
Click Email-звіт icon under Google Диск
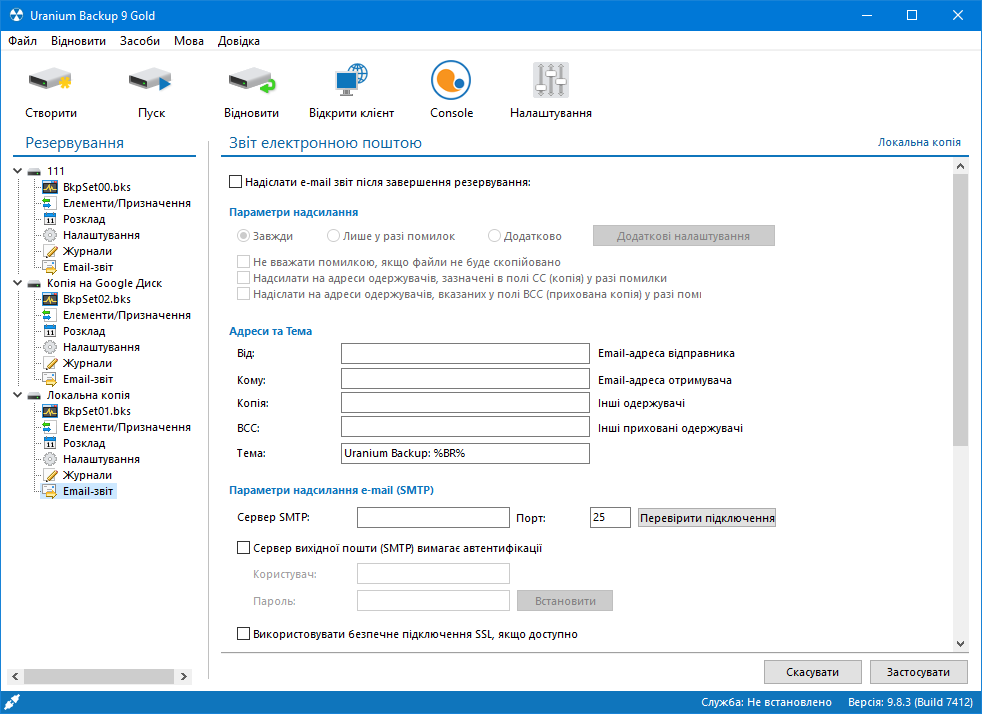tap(49, 380)
